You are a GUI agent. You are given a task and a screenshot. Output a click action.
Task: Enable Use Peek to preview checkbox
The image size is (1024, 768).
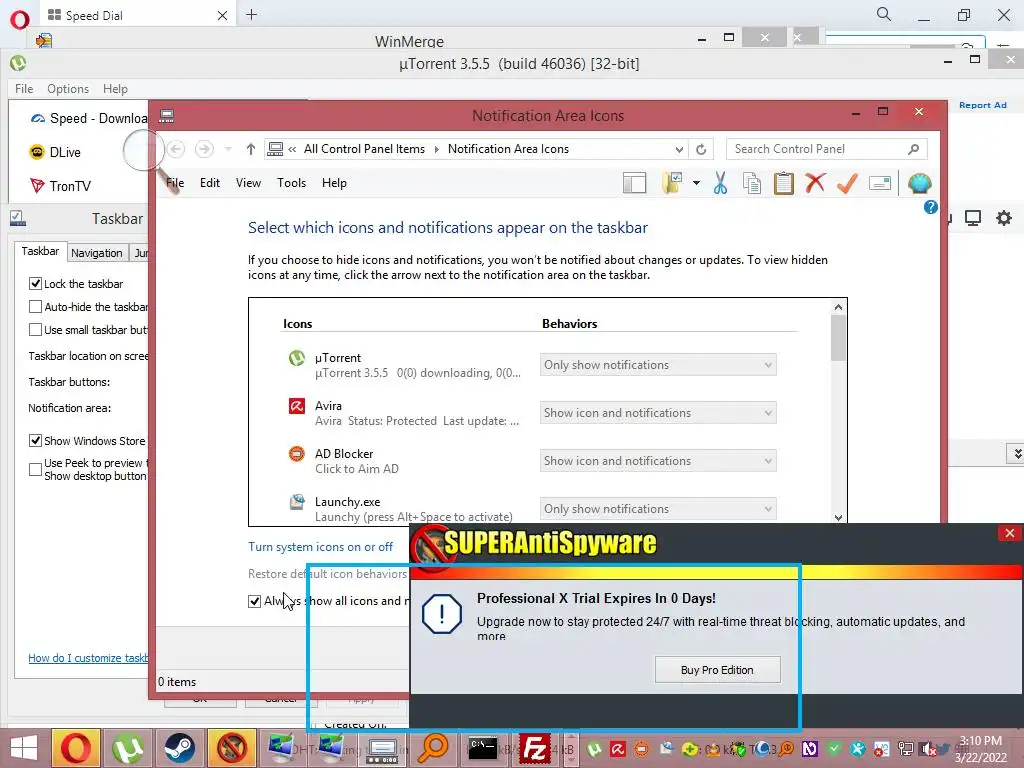point(35,470)
